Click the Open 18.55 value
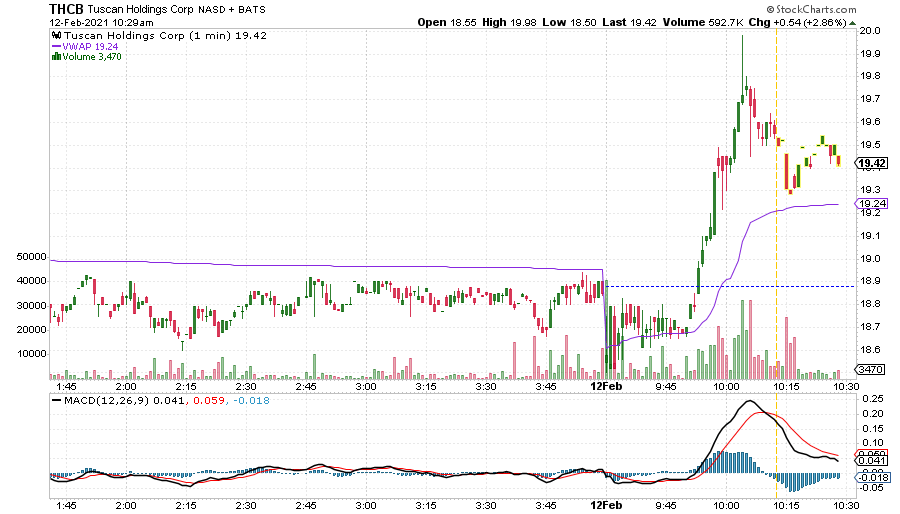Viewport: 900px width, 514px height. click(x=447, y=22)
